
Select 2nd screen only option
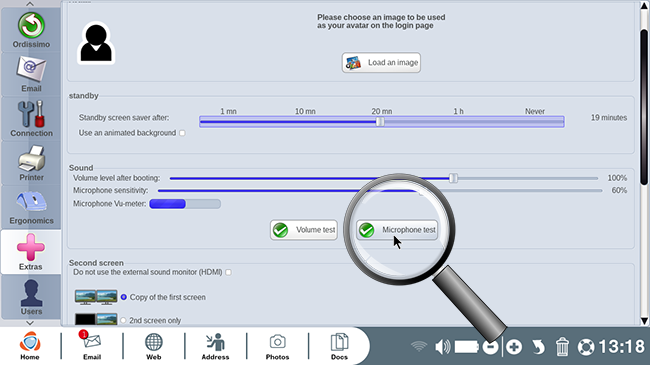click(x=123, y=321)
